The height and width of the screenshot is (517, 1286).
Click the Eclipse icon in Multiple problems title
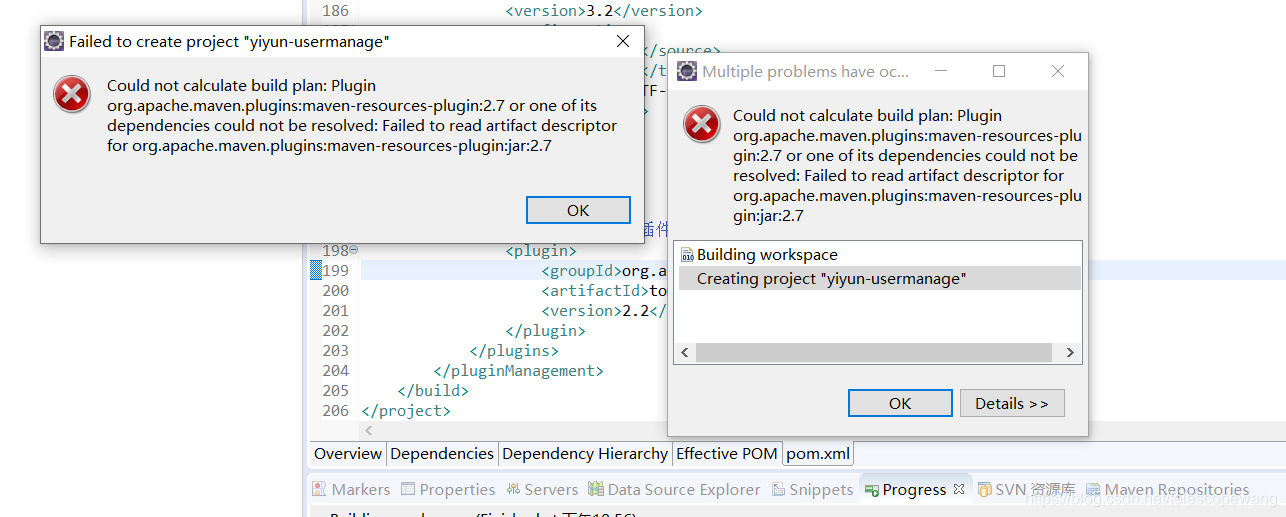[687, 71]
